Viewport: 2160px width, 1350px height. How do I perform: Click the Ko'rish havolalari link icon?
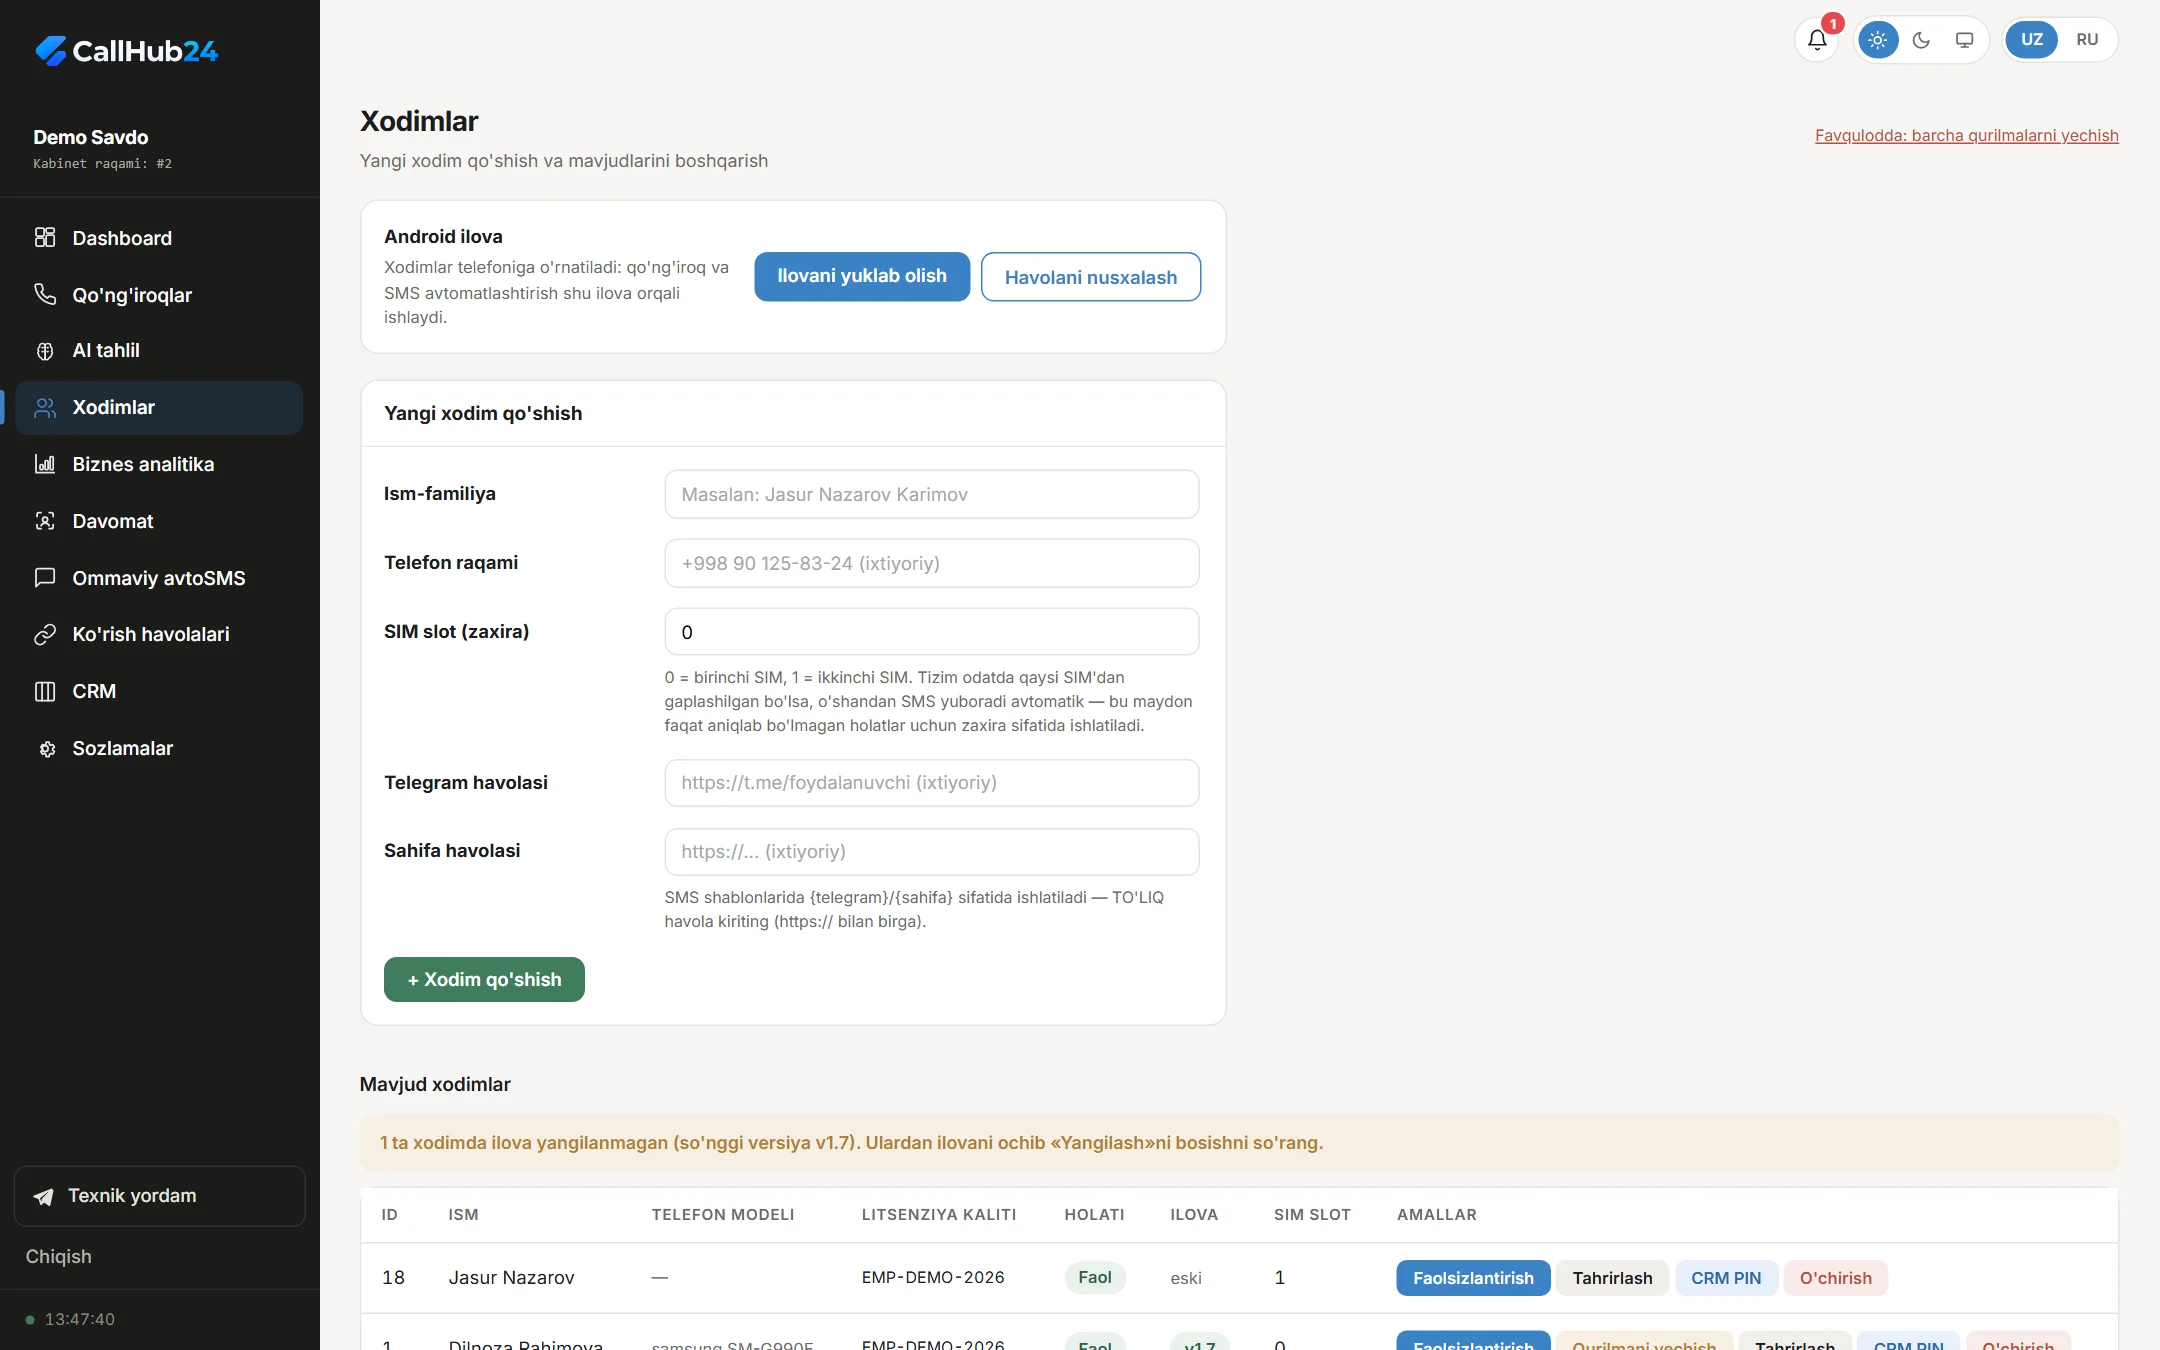[45, 635]
